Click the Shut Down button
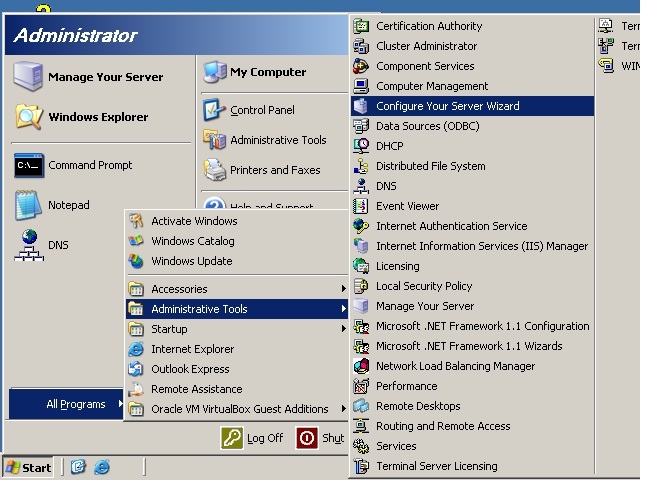The width and height of the screenshot is (645, 485). click(x=320, y=438)
